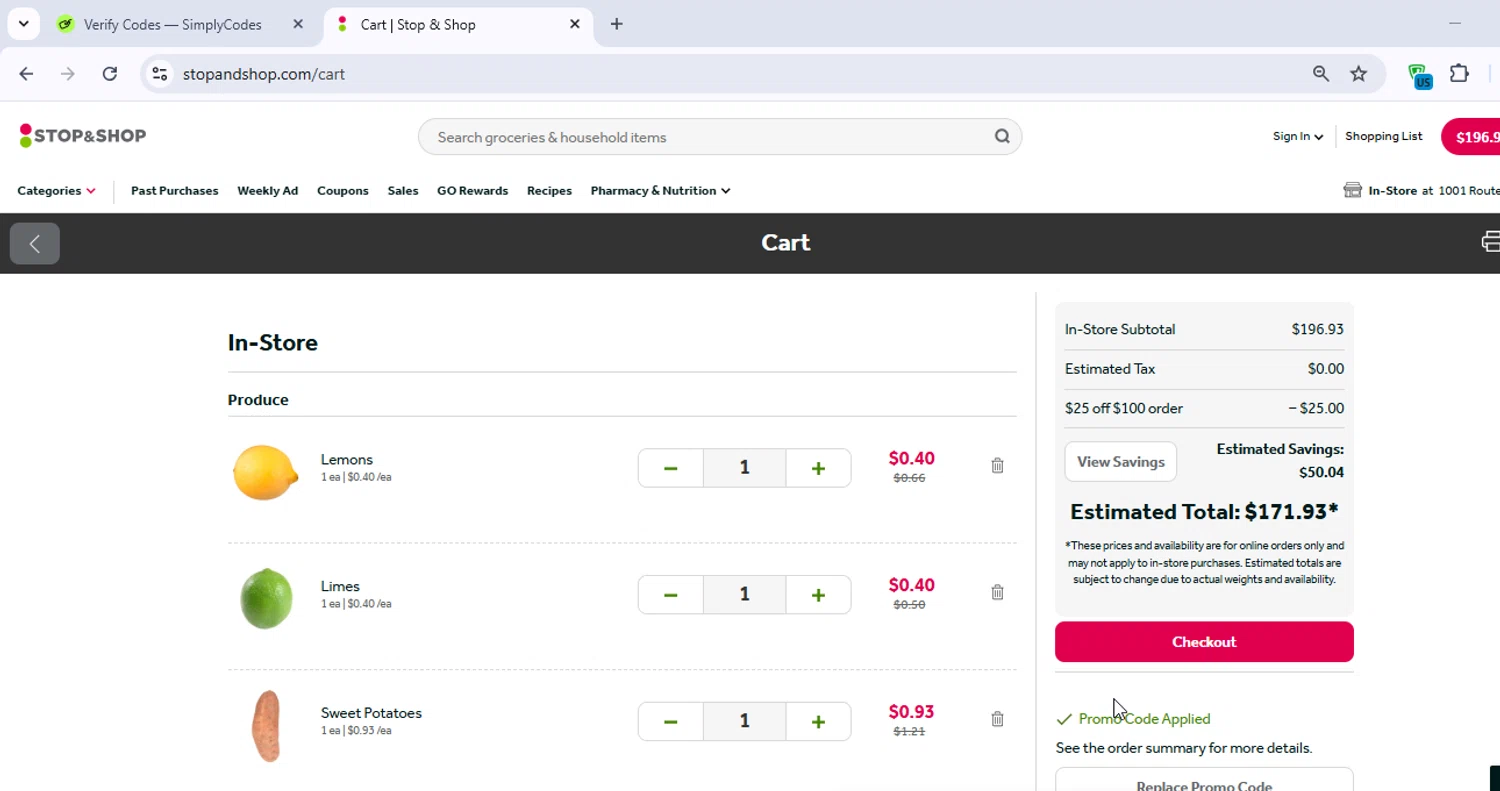This screenshot has height=791, width=1500.
Task: Click the search magnifier icon
Action: click(x=1001, y=137)
